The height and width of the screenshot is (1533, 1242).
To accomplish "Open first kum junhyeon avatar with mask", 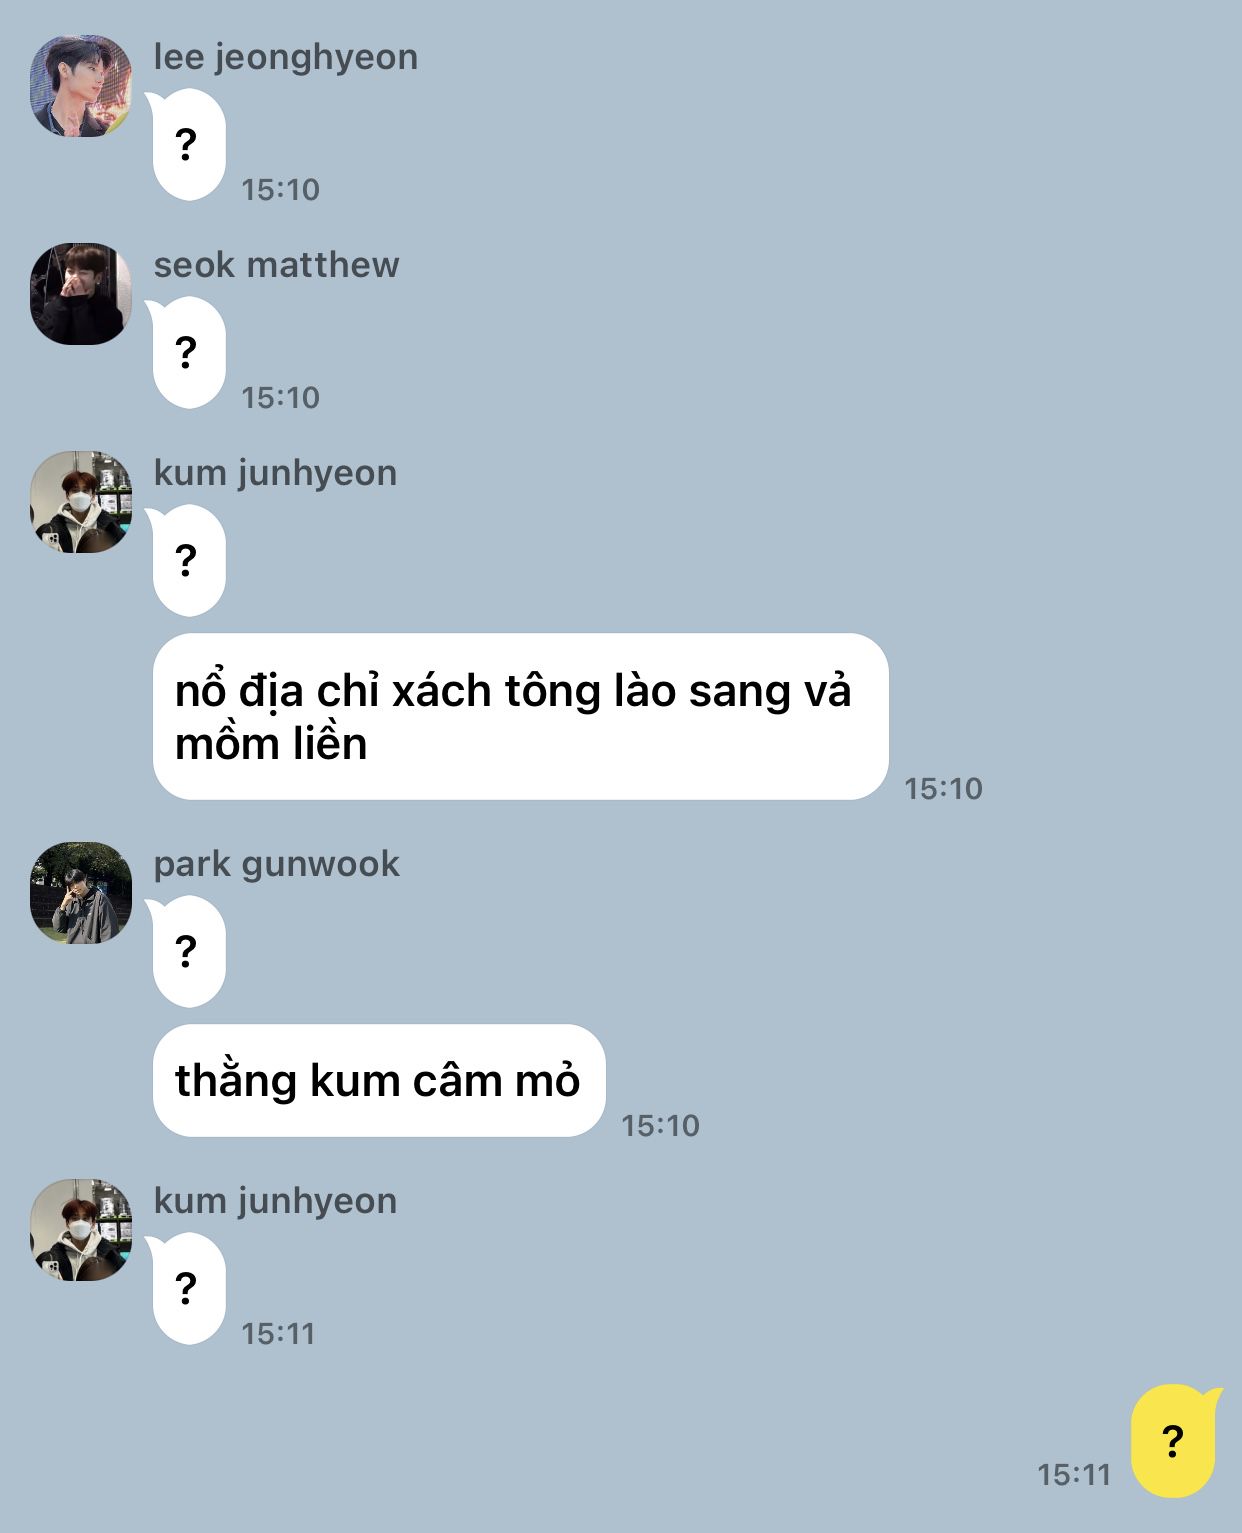I will pyautogui.click(x=81, y=502).
